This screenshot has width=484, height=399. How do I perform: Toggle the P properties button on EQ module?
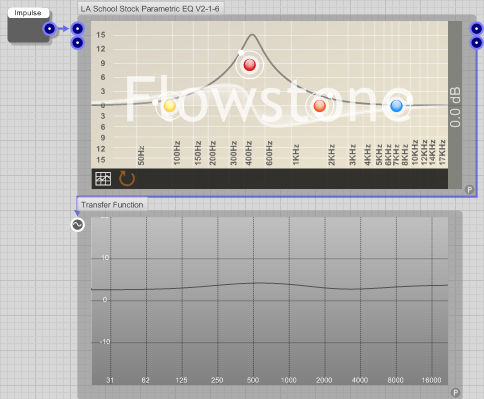[x=469, y=190]
